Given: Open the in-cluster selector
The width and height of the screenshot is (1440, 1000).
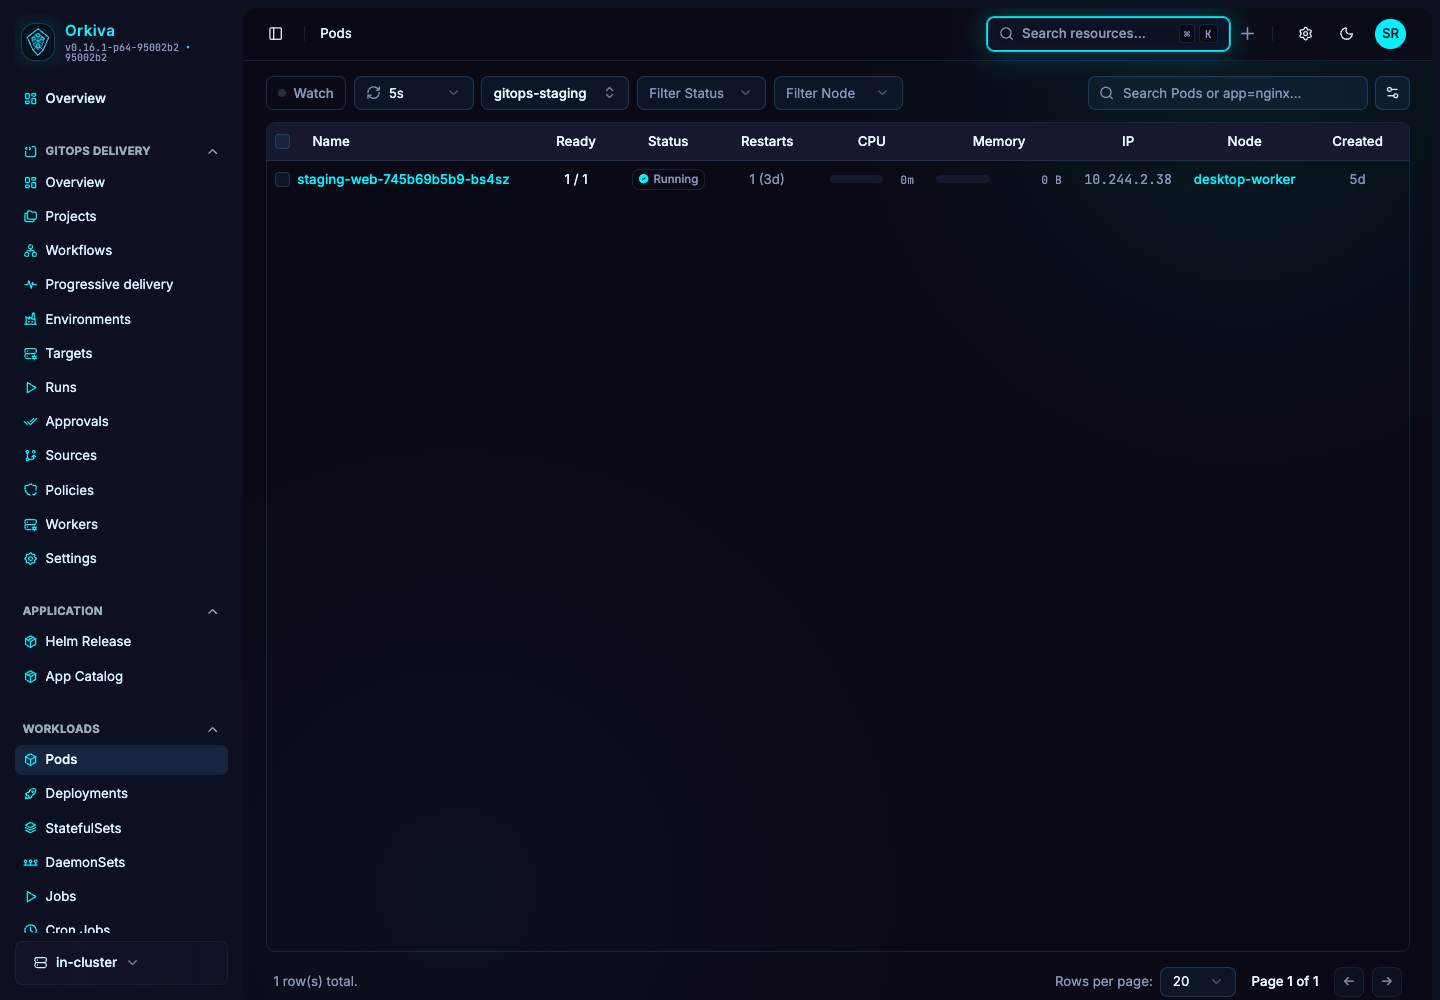Looking at the screenshot, I should click(x=121, y=963).
